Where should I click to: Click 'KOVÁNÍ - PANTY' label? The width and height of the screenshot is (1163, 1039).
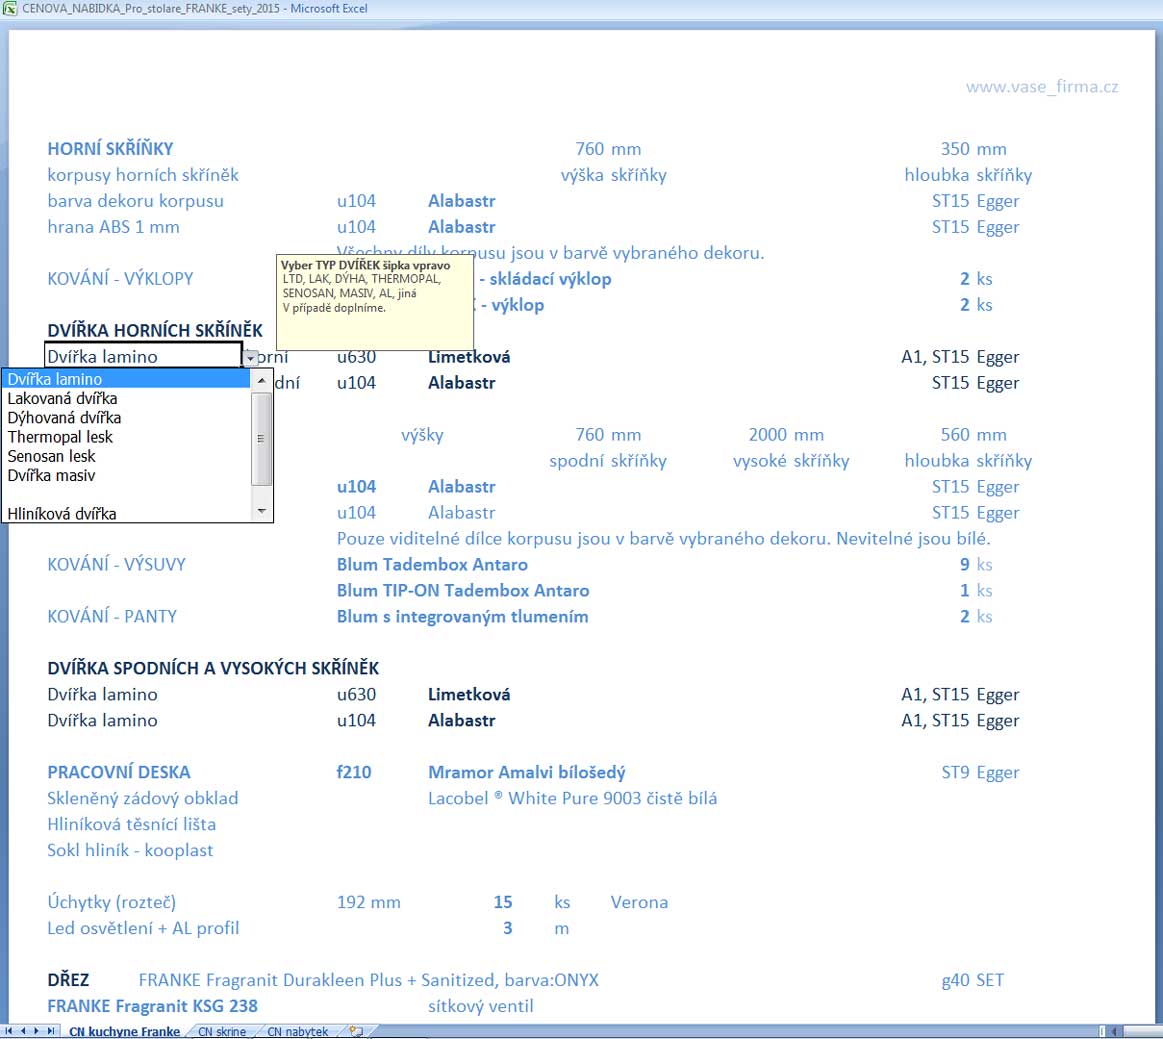pyautogui.click(x=112, y=616)
